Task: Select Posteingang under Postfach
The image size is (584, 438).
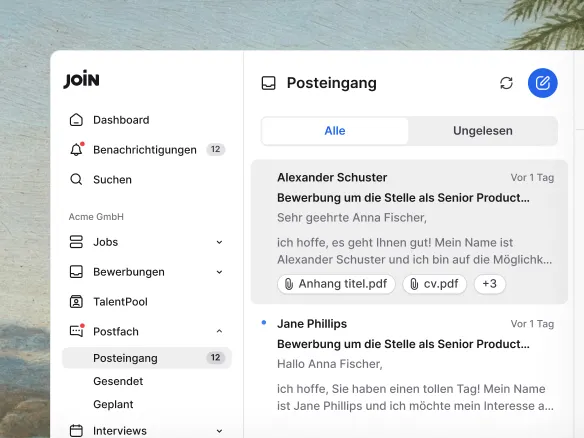Action: (x=147, y=358)
